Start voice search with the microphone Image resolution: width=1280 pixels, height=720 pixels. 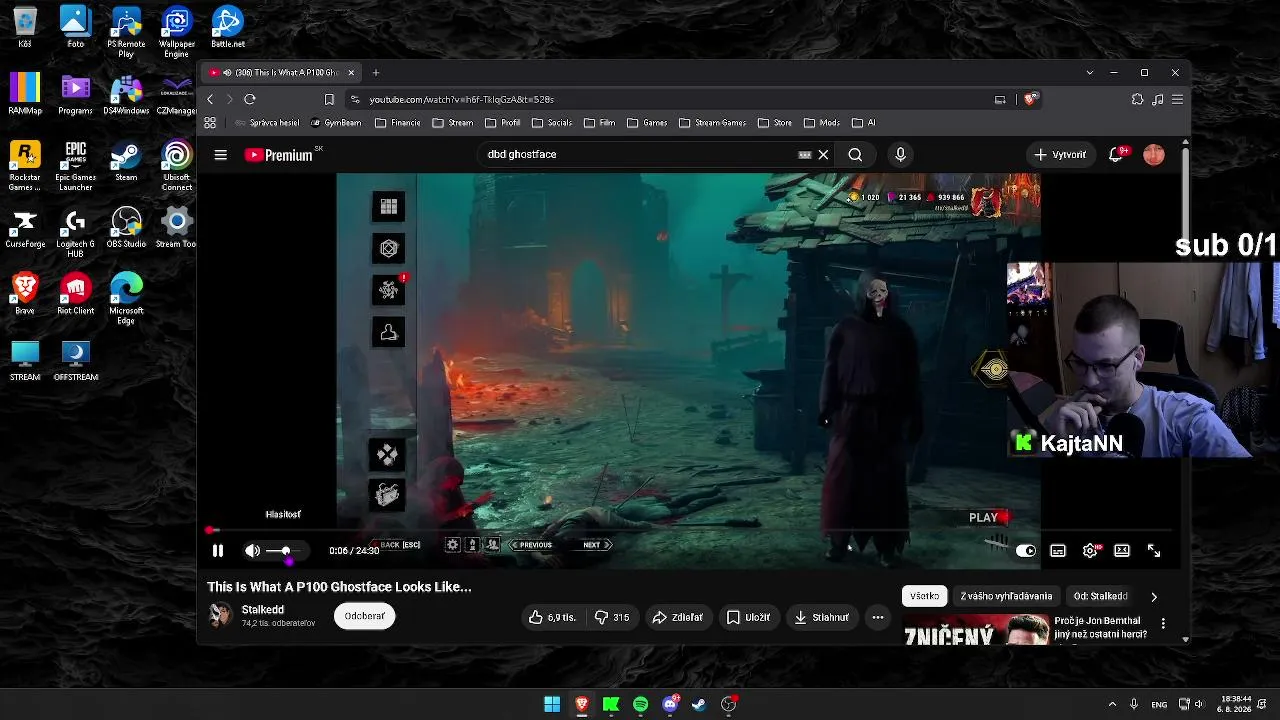click(900, 155)
